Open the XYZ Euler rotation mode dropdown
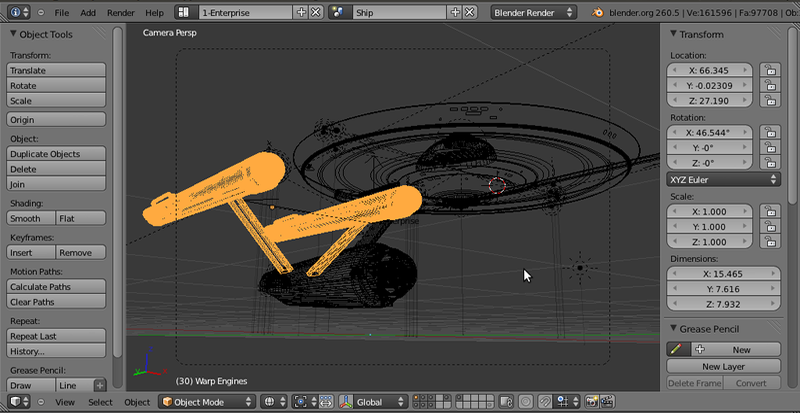The image size is (800, 413). click(723, 180)
